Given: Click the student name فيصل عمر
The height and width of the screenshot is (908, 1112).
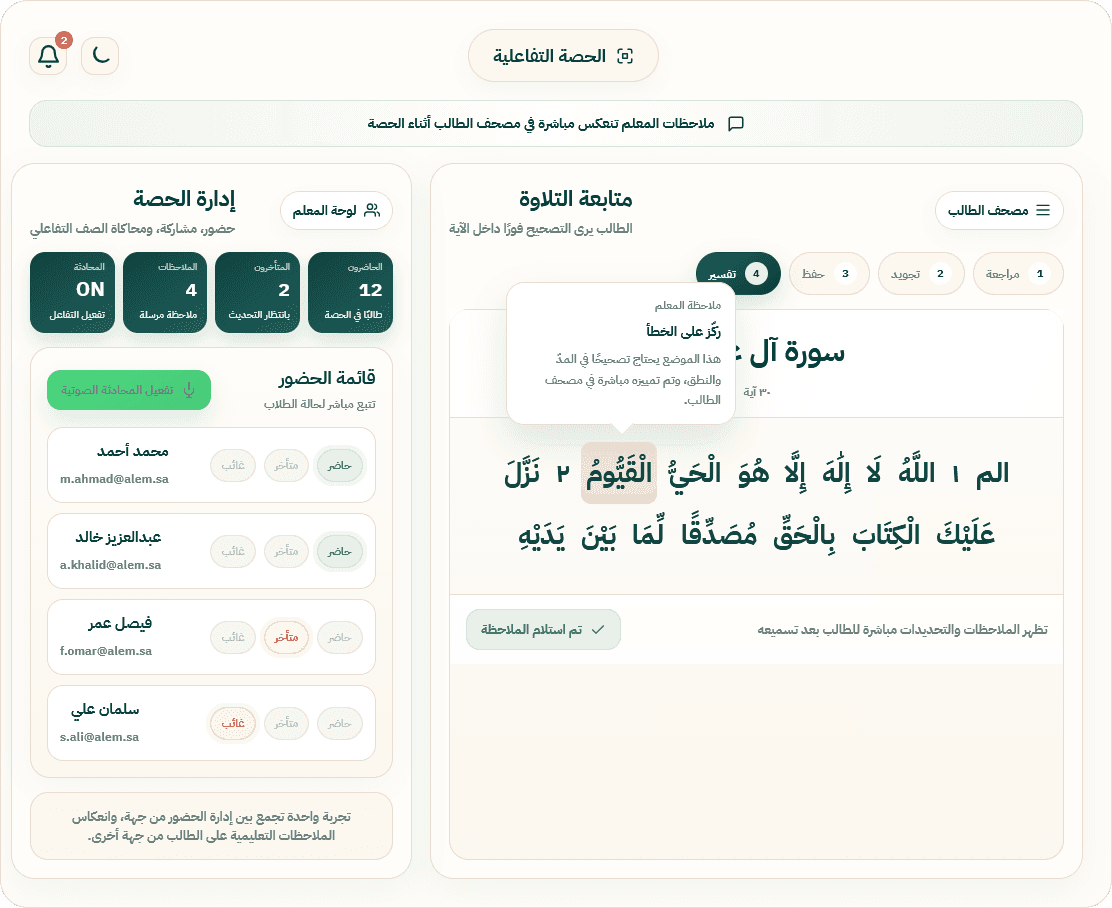Looking at the screenshot, I should click(120, 624).
